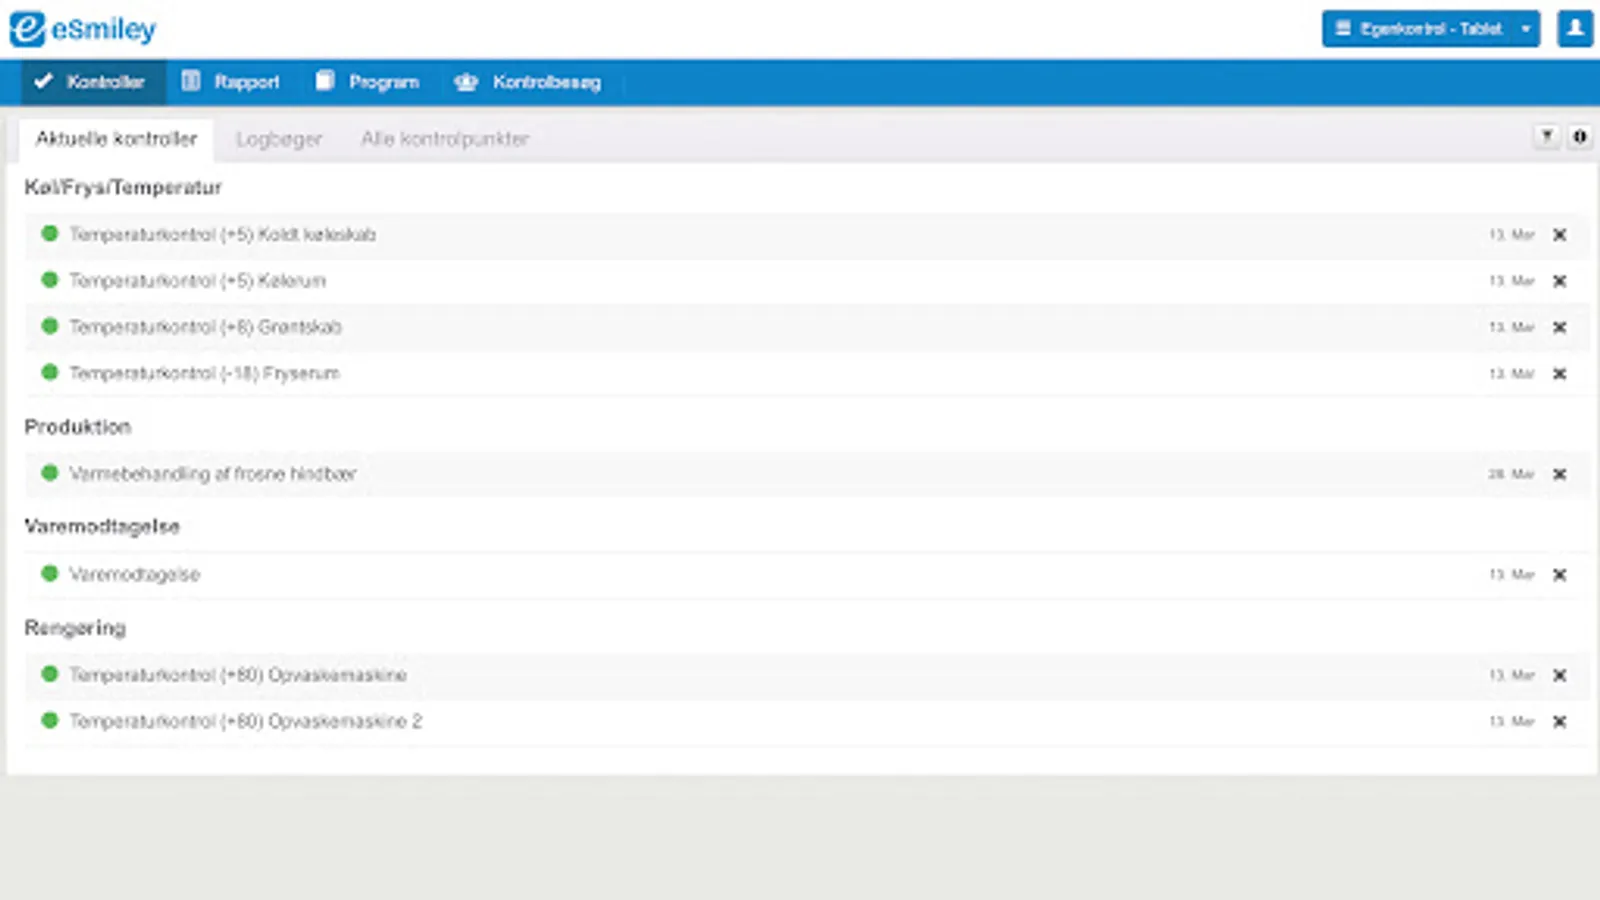The width and height of the screenshot is (1600, 900).
Task: Open the Kontrolbesøg section
Action: [x=528, y=82]
